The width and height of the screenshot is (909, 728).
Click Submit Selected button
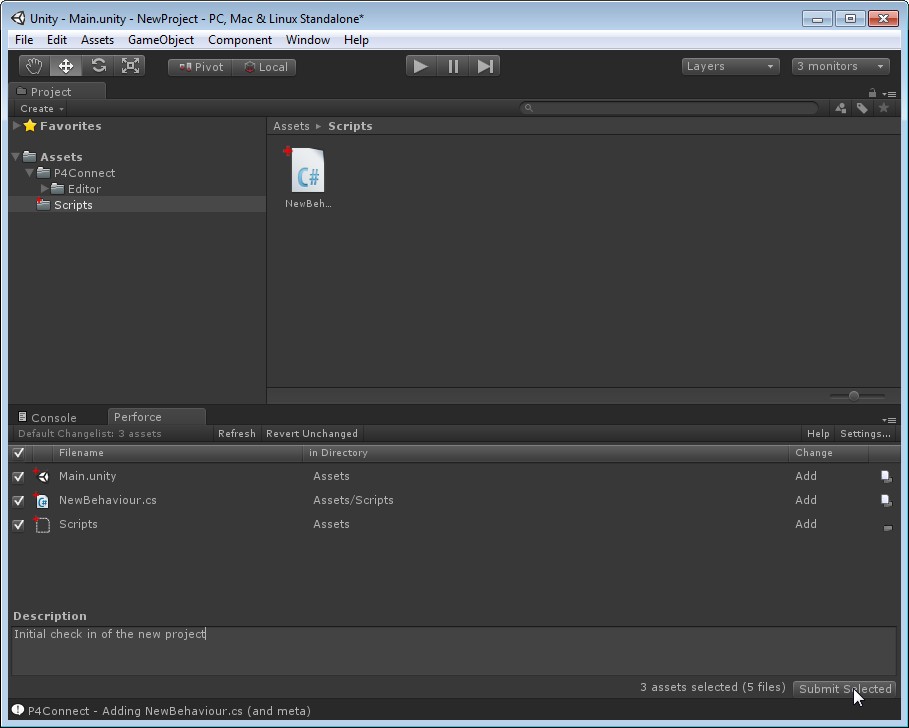pyautogui.click(x=845, y=689)
